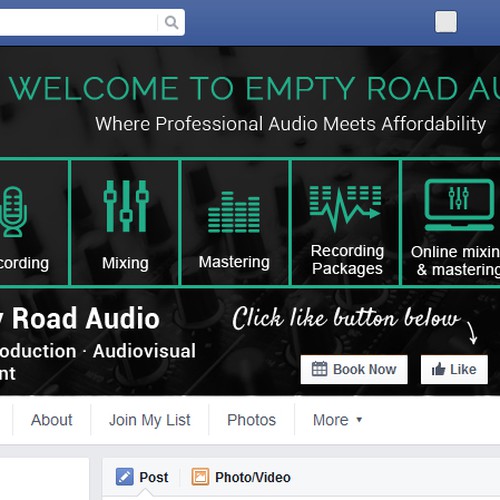
Task: Click the Online mixing laptop icon
Action: click(x=459, y=205)
